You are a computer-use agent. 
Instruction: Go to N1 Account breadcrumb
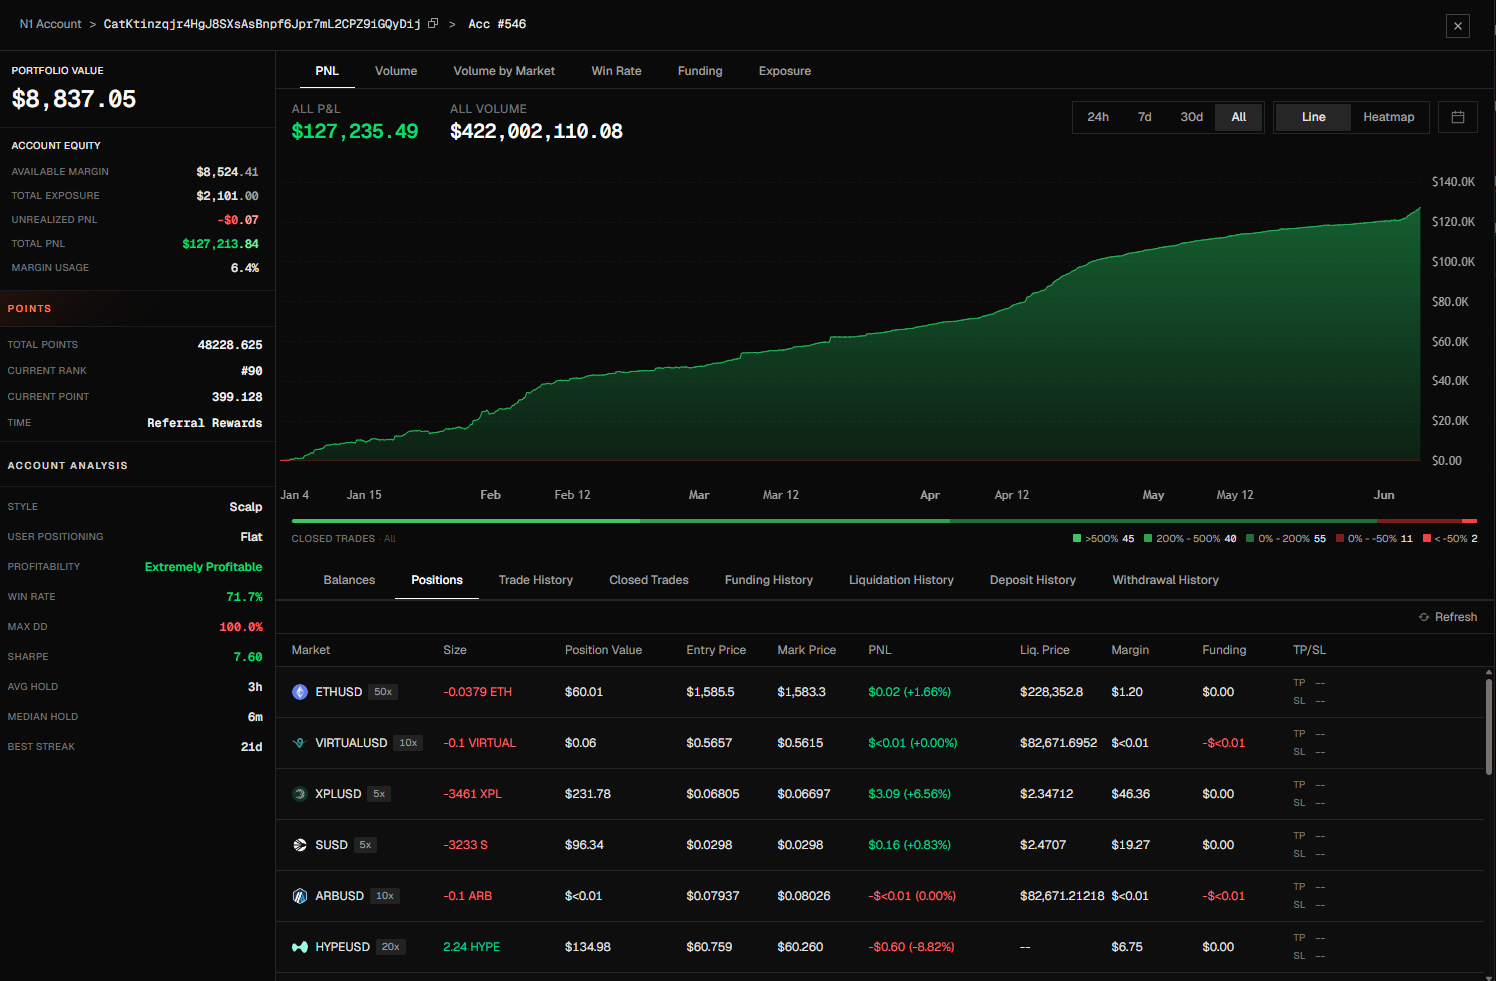coord(51,24)
